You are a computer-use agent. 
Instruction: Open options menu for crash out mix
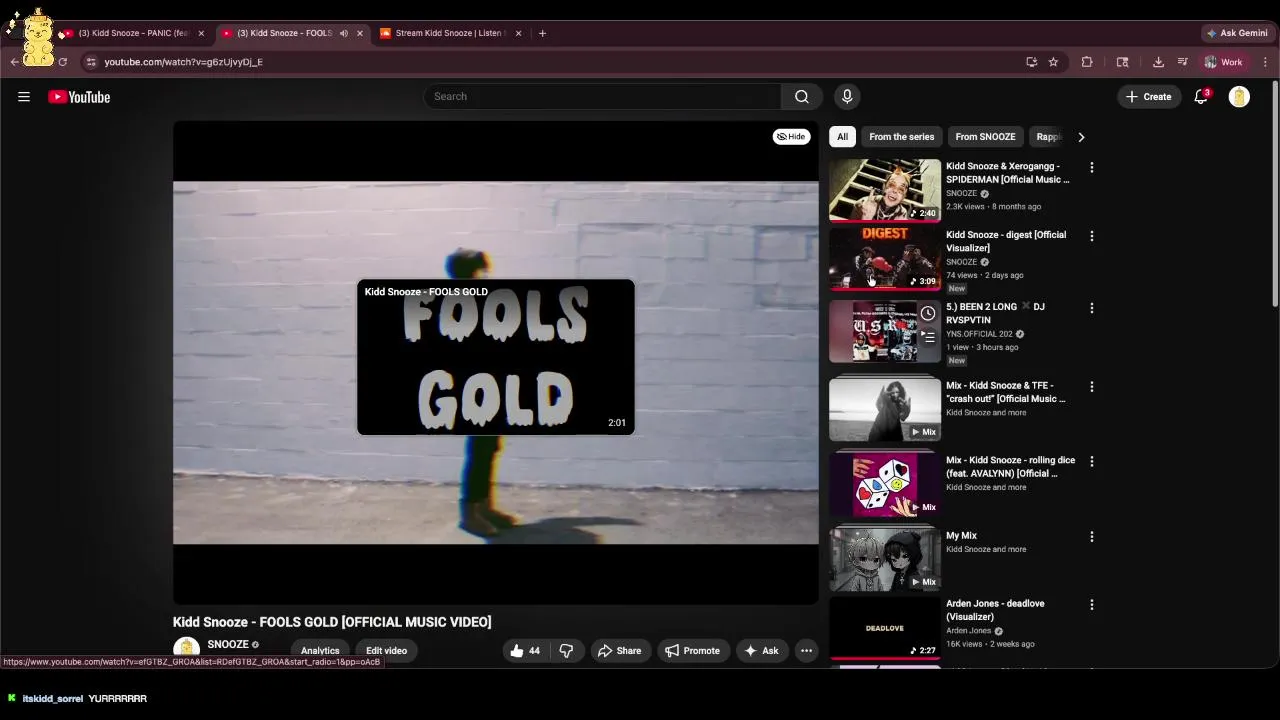coord(1091,386)
